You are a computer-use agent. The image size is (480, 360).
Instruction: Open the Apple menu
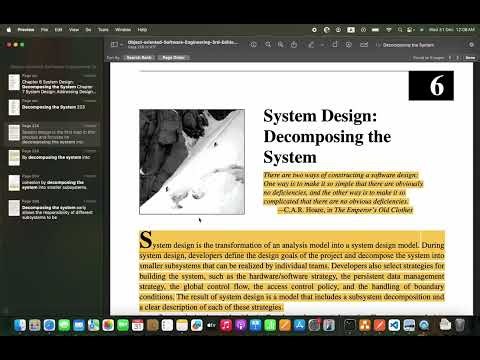click(9, 30)
